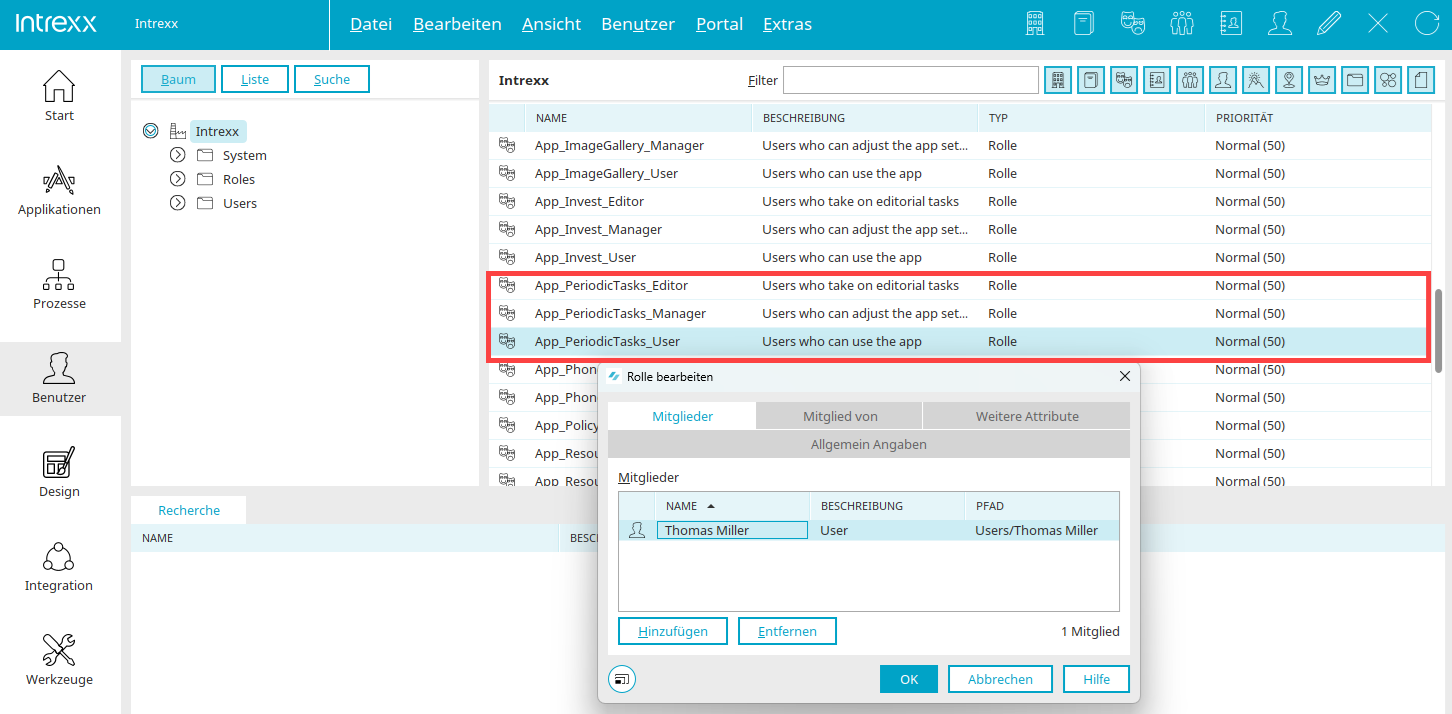
Task: Confirm the dialog with OK
Action: point(909,679)
